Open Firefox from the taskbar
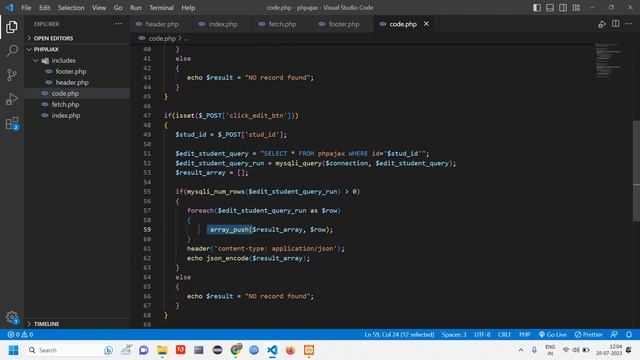This screenshot has height=360, width=640. (x=290, y=350)
